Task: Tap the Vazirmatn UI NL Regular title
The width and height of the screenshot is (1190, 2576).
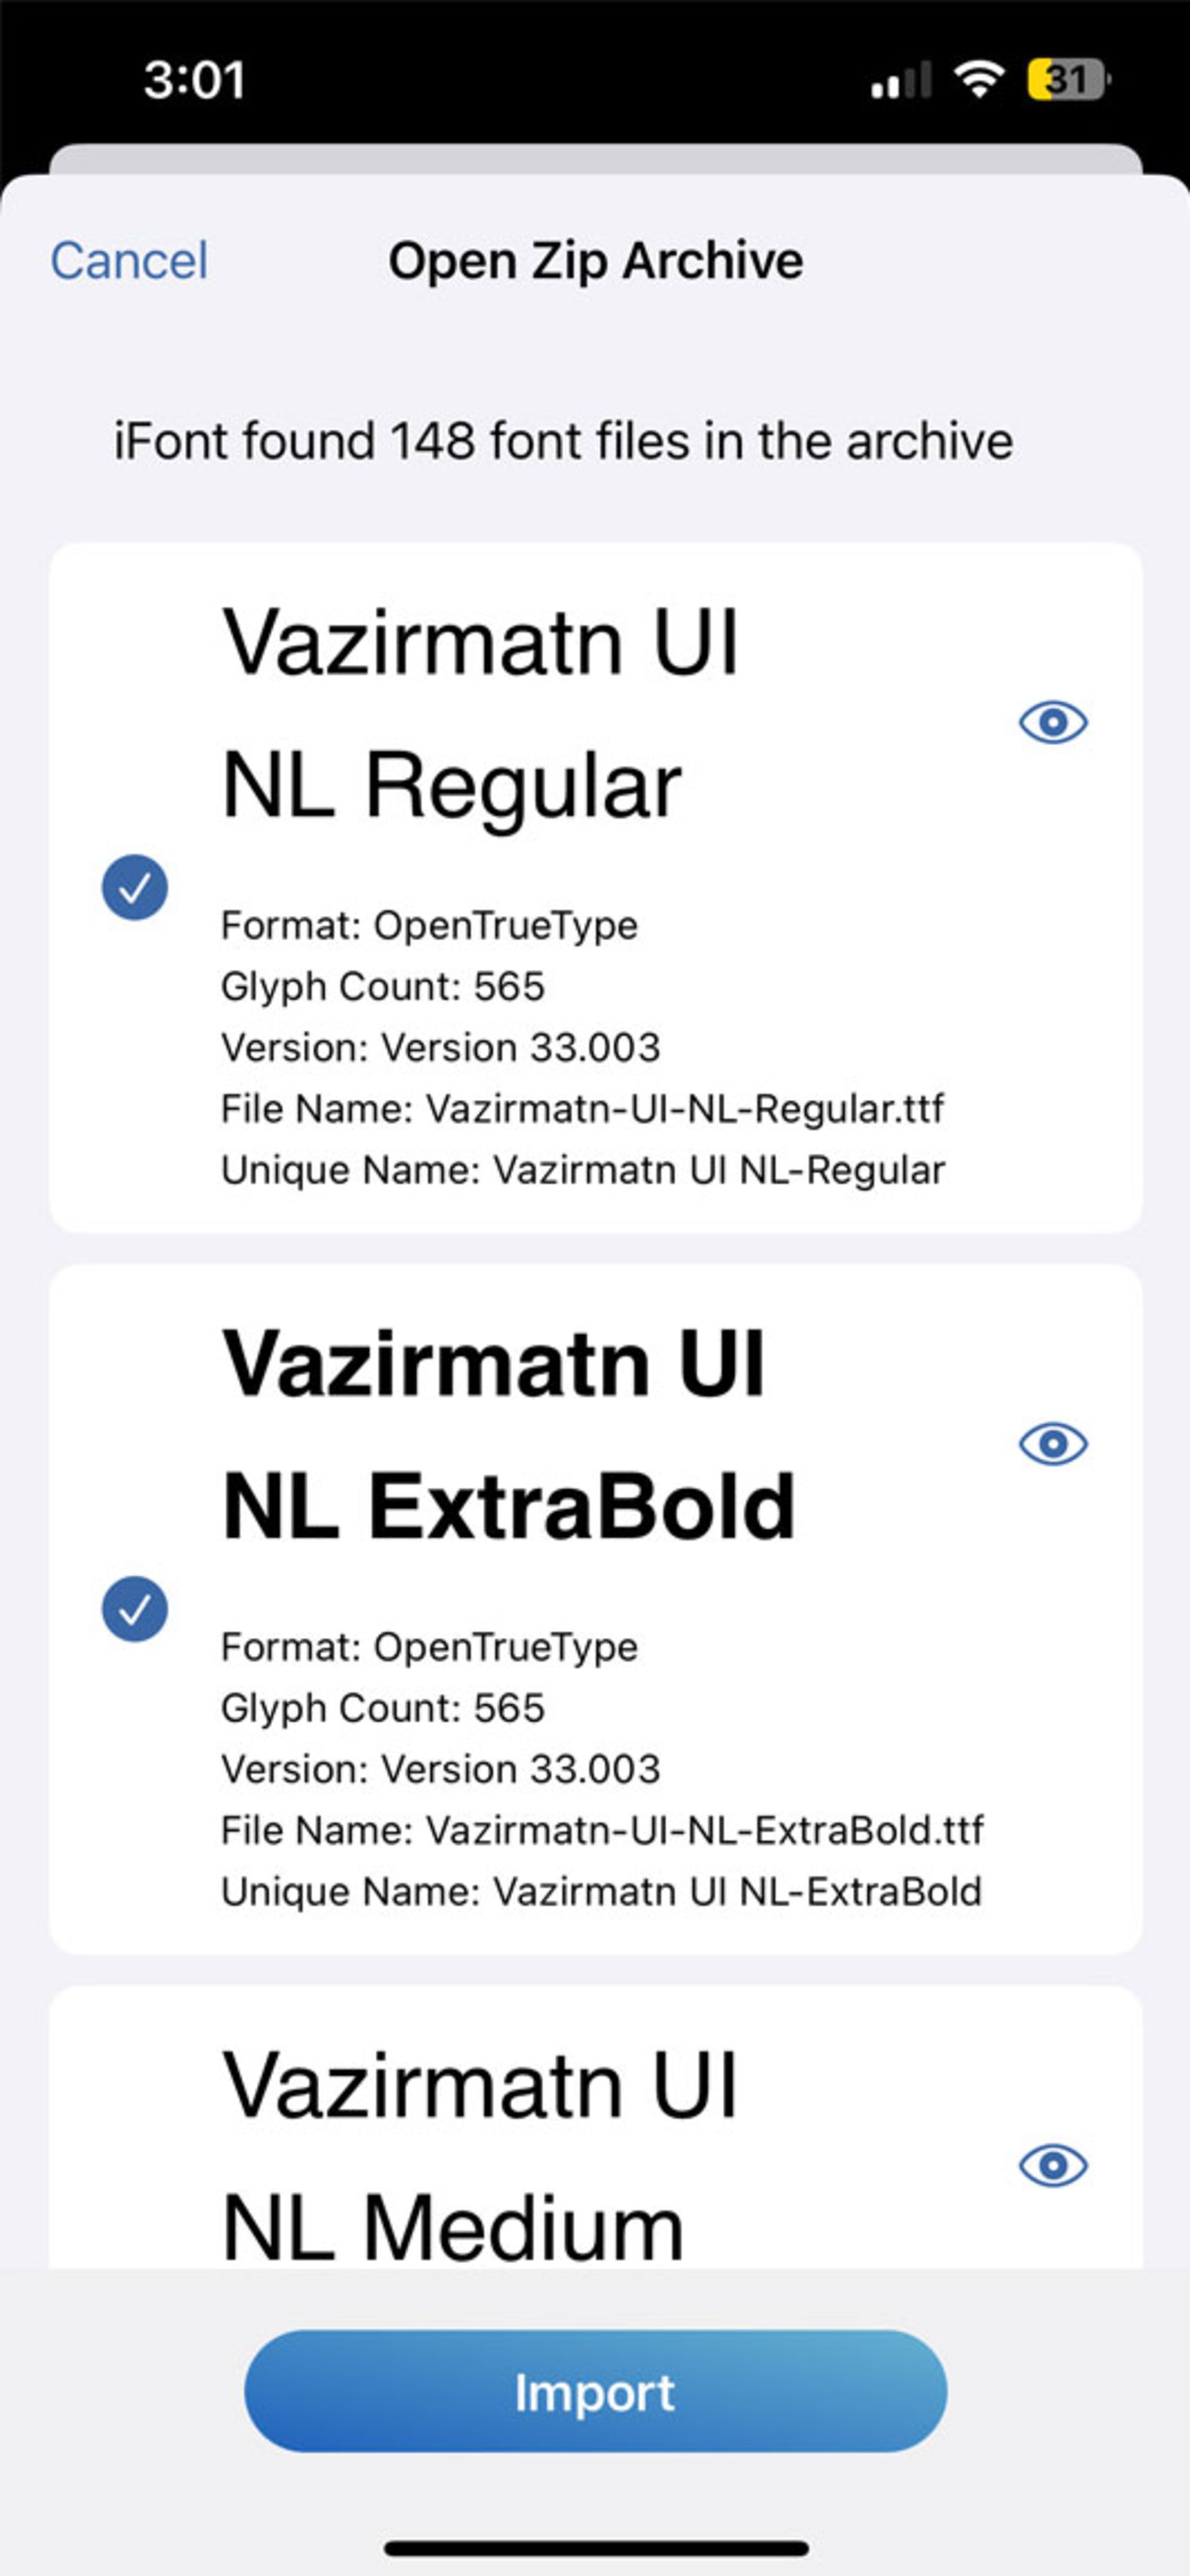Action: tap(480, 713)
